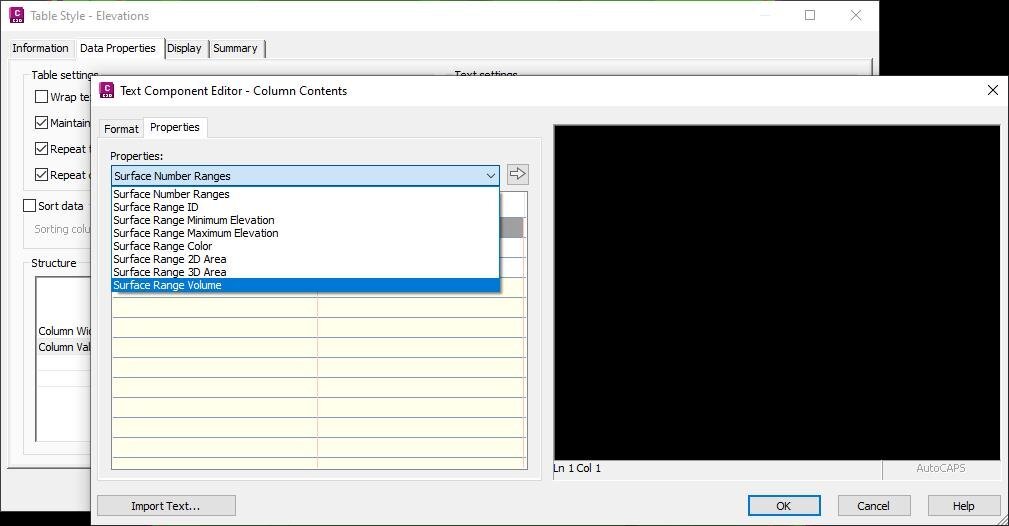
Task: Go to the Display tab
Action: pos(185,48)
